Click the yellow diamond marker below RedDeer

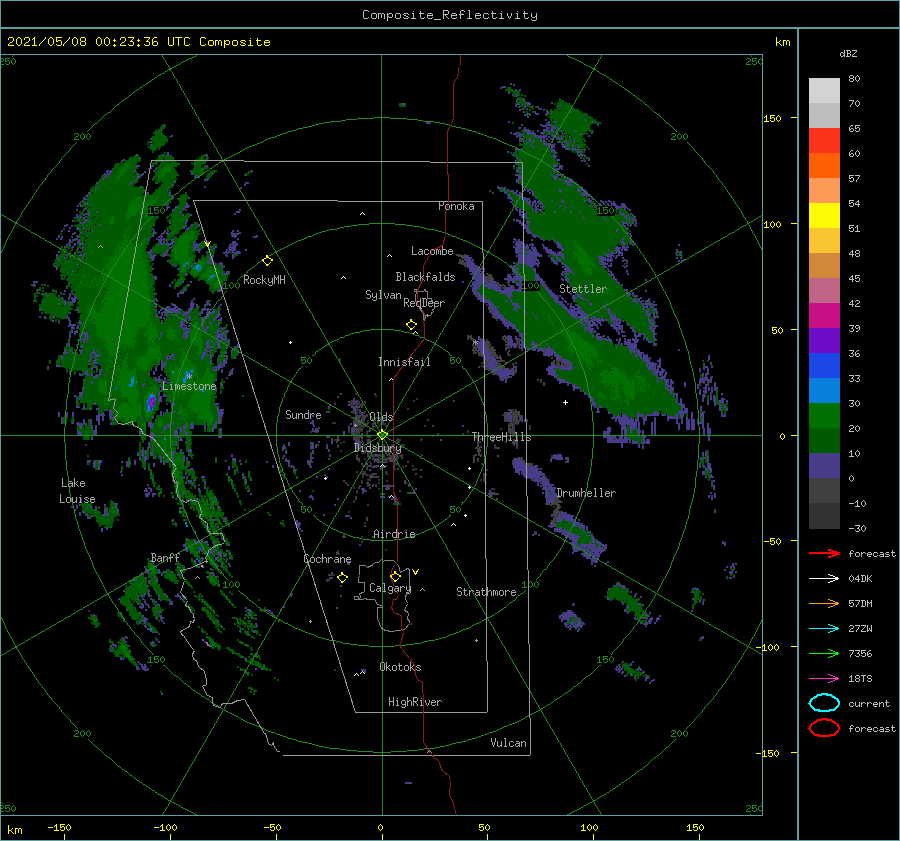pyautogui.click(x=411, y=325)
